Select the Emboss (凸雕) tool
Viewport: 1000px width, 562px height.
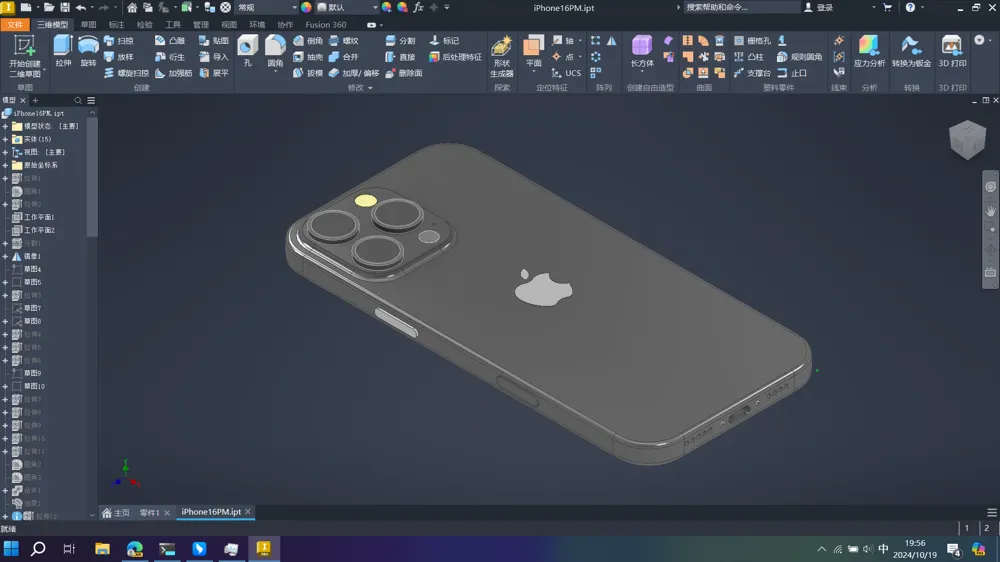click(x=170, y=41)
